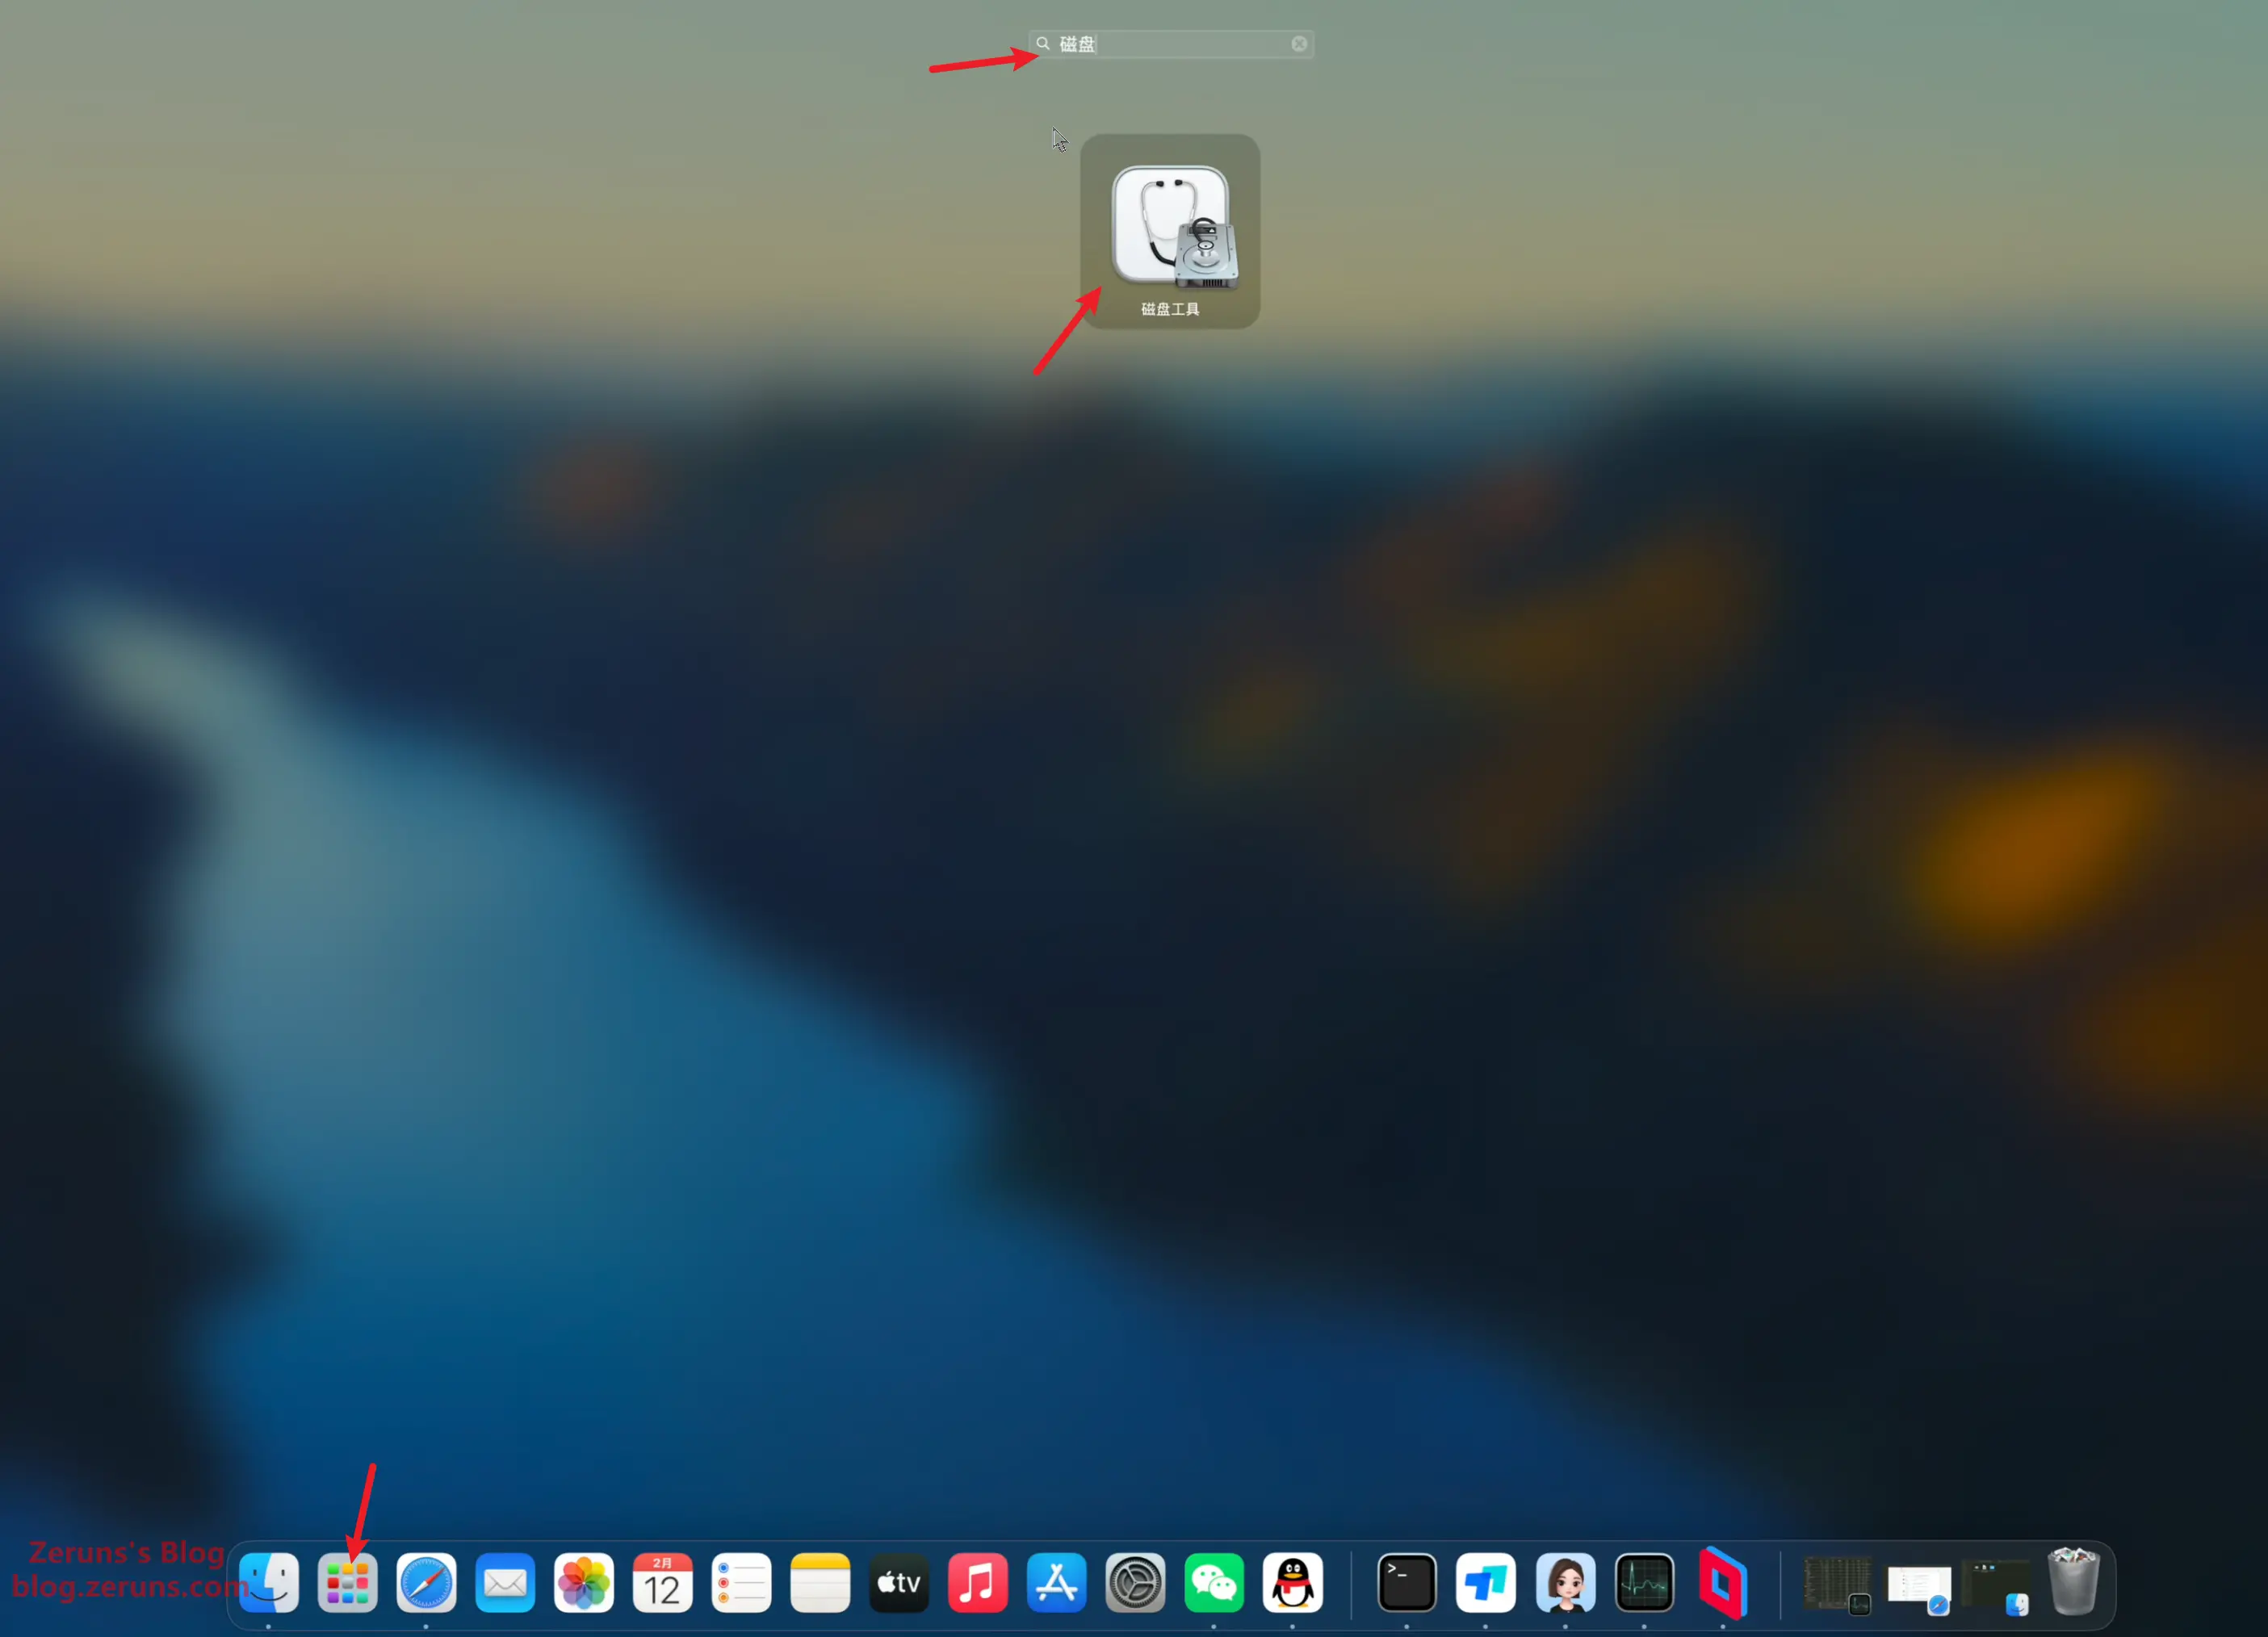Open the Notes app

point(820,1582)
